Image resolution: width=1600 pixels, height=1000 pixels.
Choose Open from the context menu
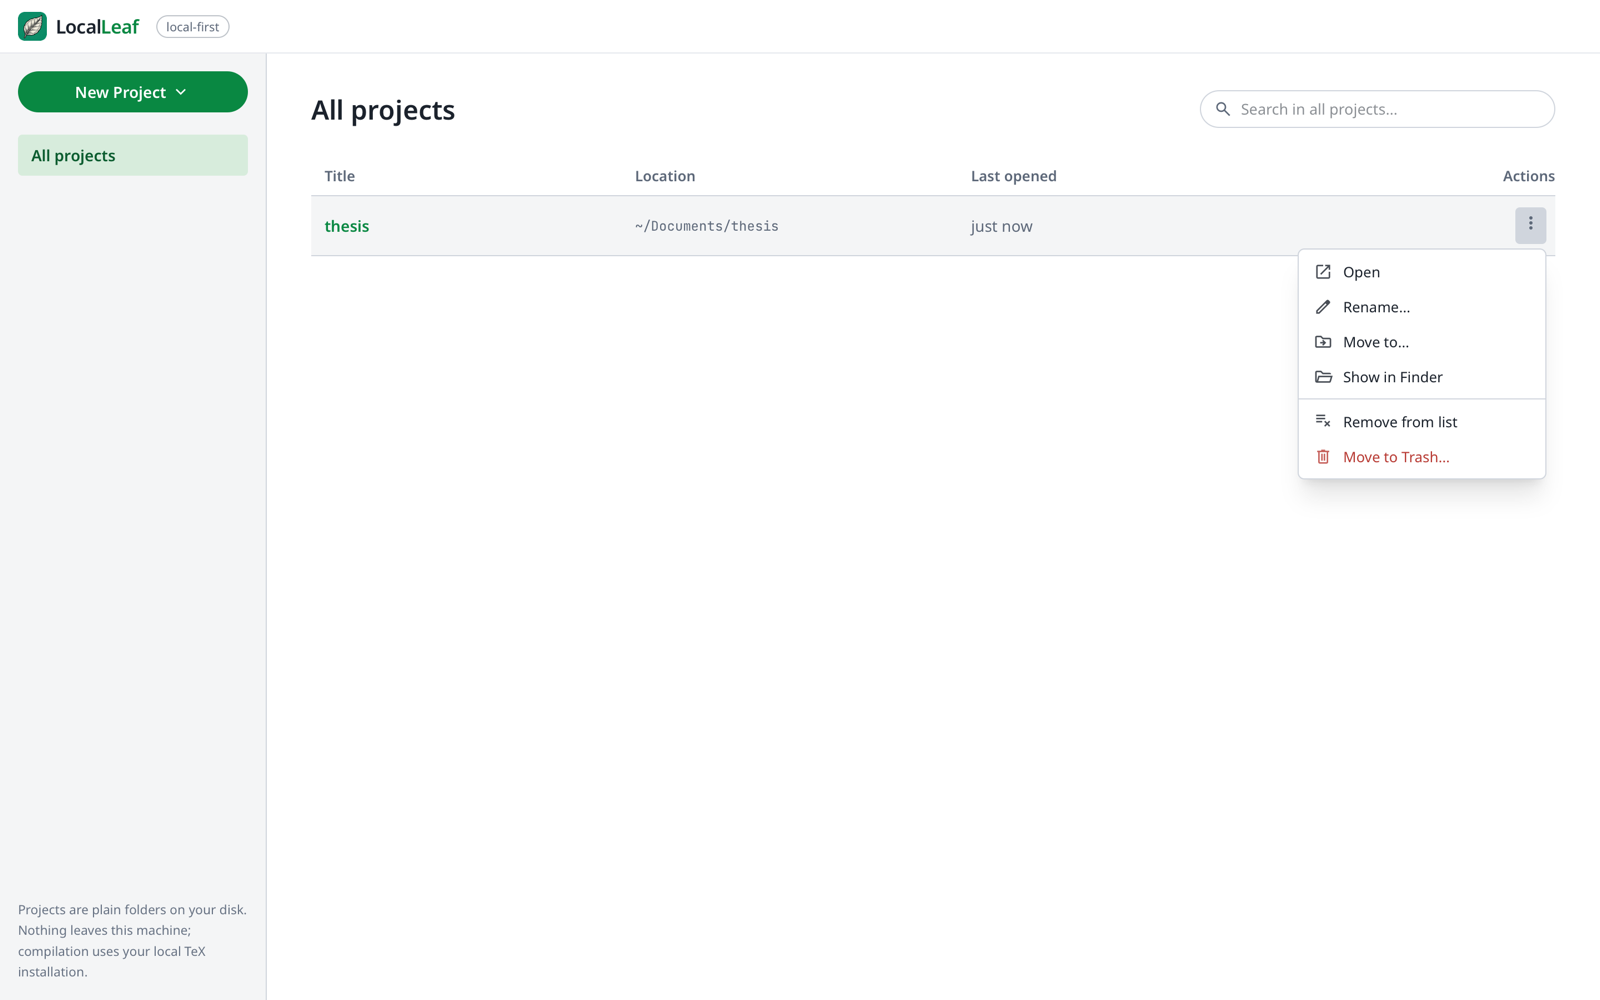1421,272
